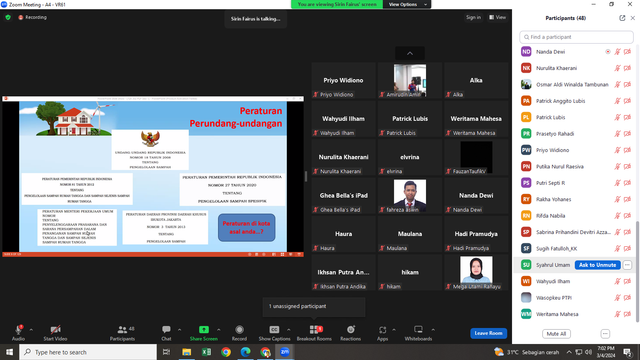Select Sugih Fatulloh_KK participant row

click(576, 248)
